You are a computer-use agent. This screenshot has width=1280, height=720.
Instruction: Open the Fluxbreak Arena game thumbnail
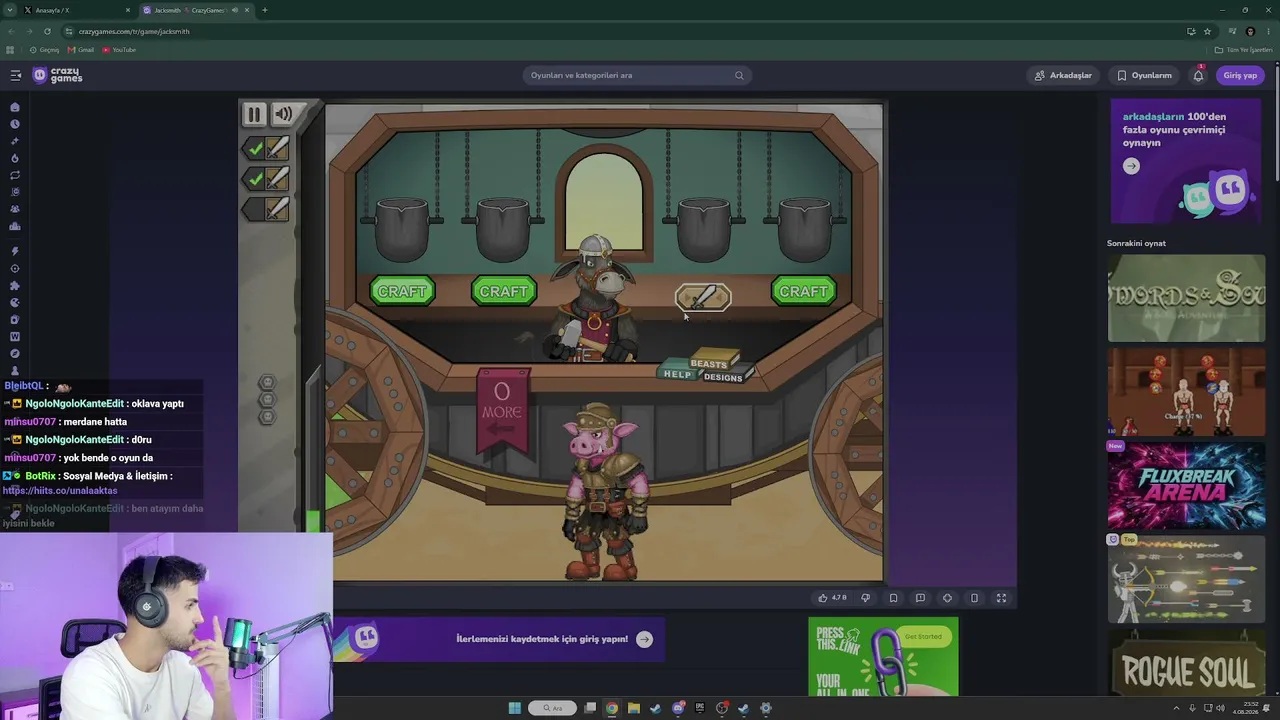pyautogui.click(x=1186, y=486)
